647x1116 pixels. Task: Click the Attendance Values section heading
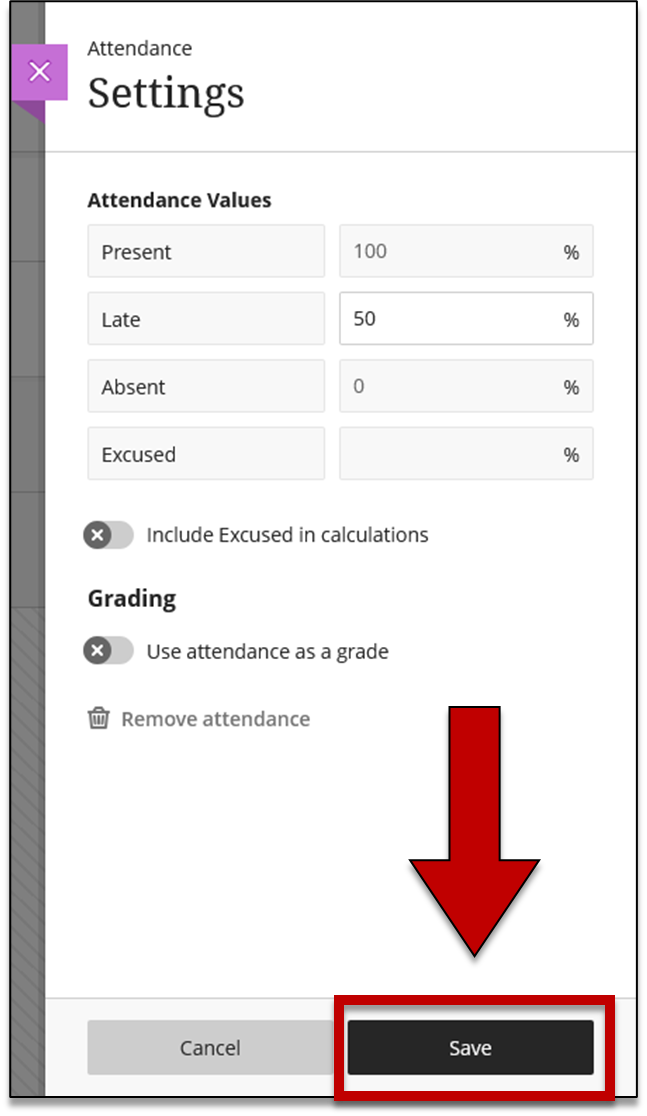(179, 200)
